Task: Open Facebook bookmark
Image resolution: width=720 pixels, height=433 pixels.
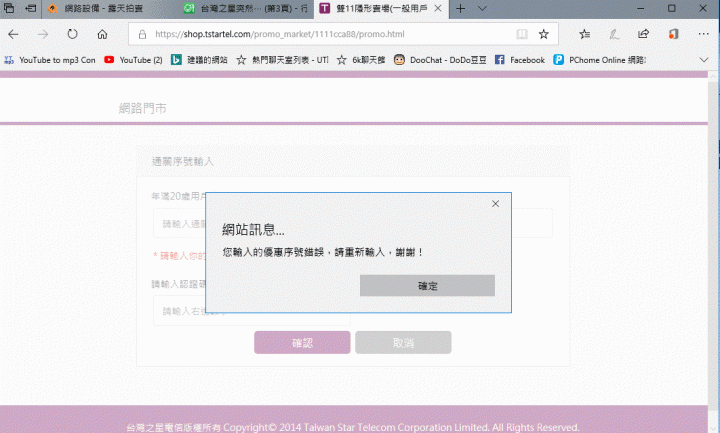Action: point(519,60)
